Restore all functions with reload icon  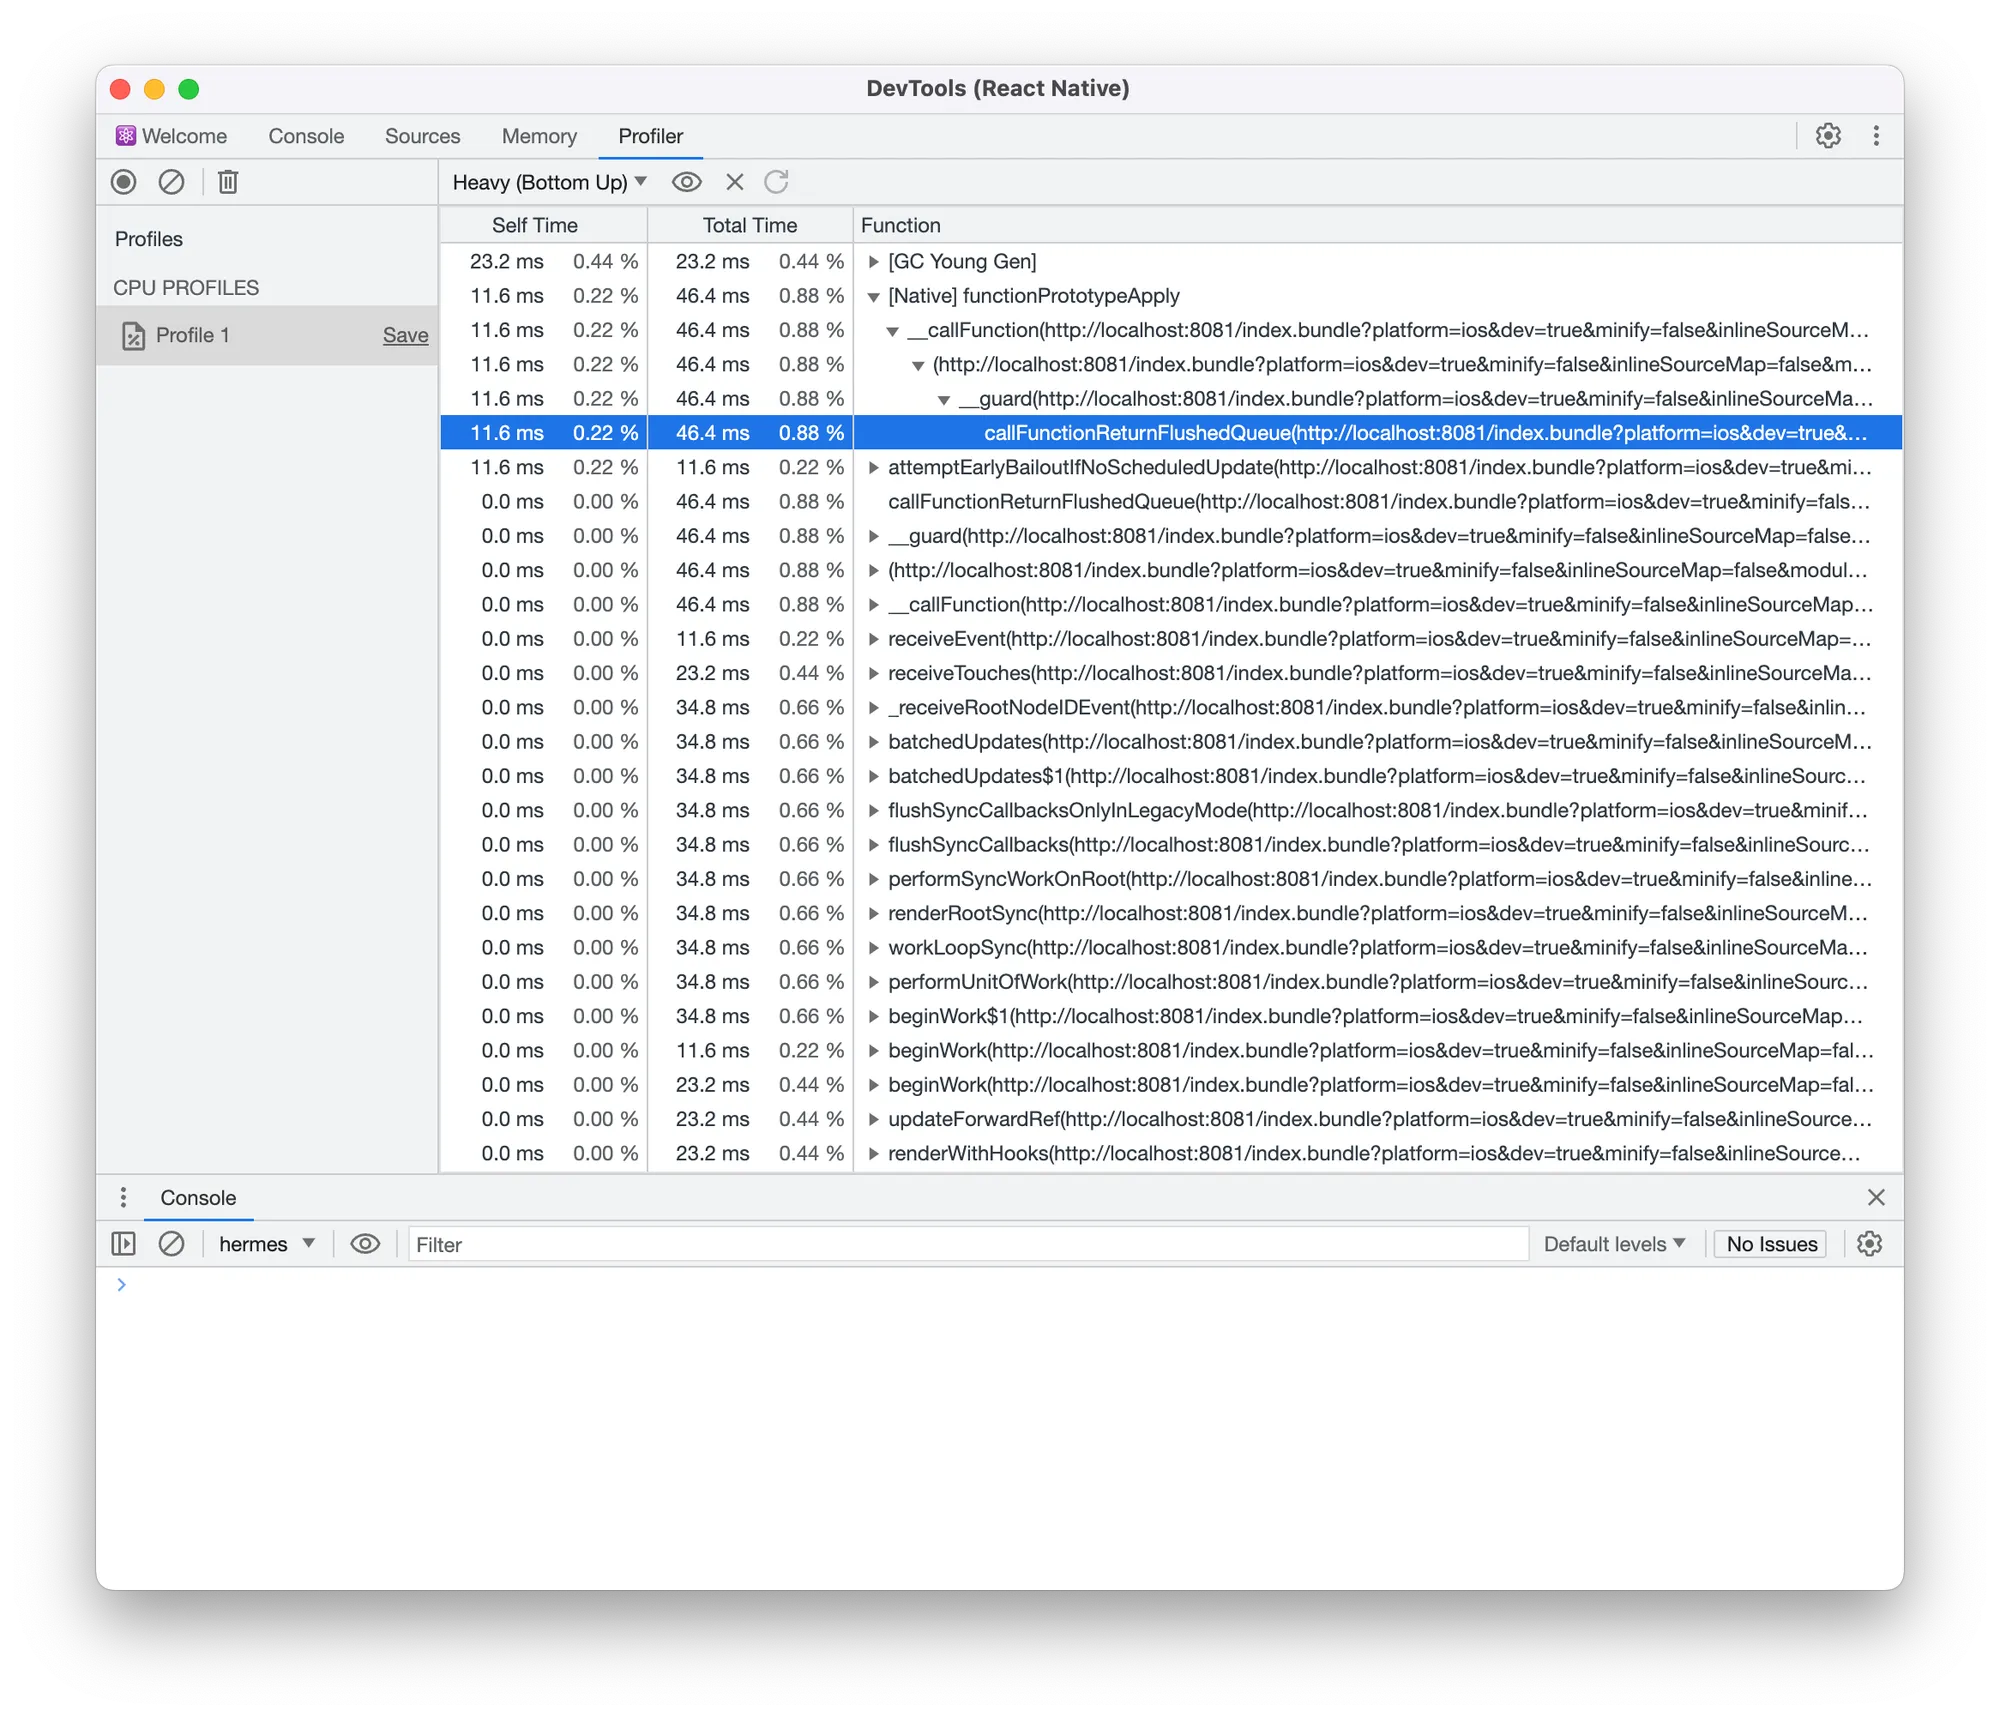[x=776, y=182]
